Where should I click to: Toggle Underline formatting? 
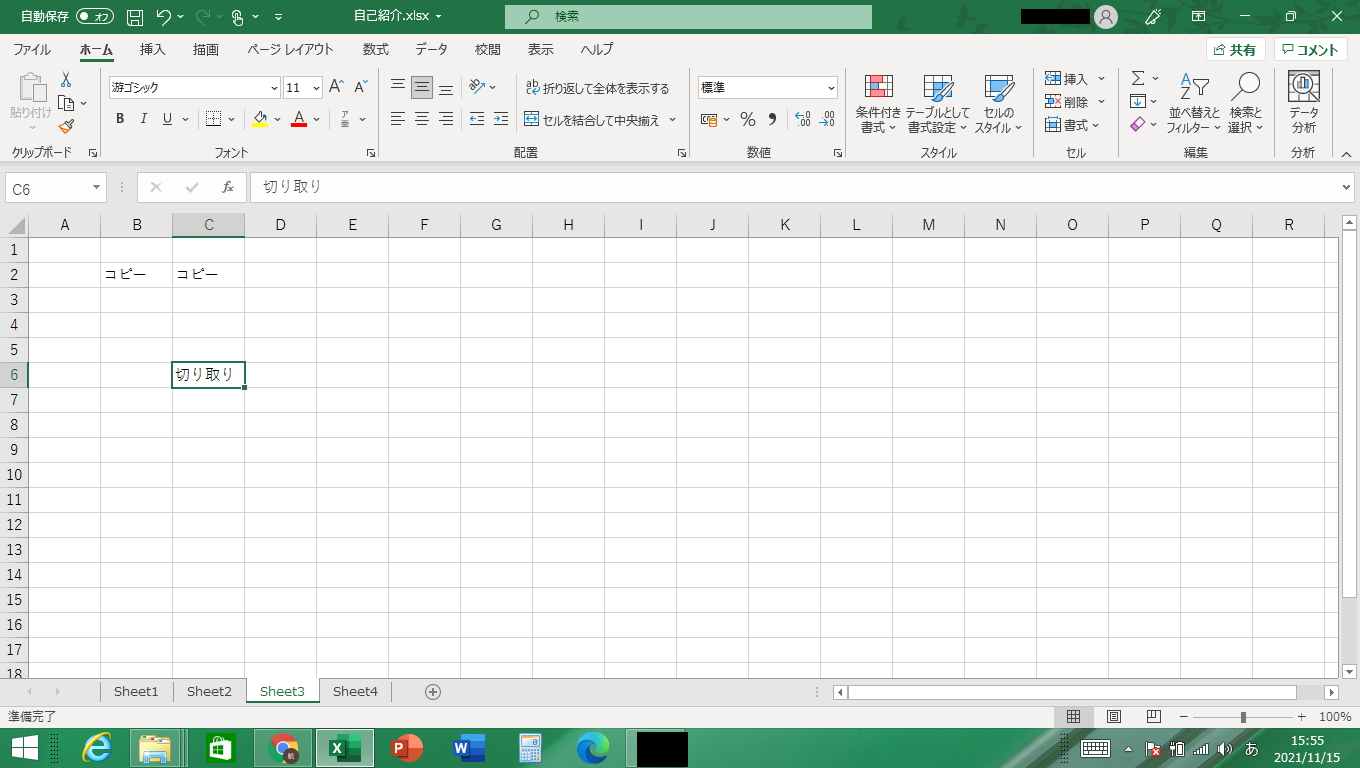(x=168, y=119)
